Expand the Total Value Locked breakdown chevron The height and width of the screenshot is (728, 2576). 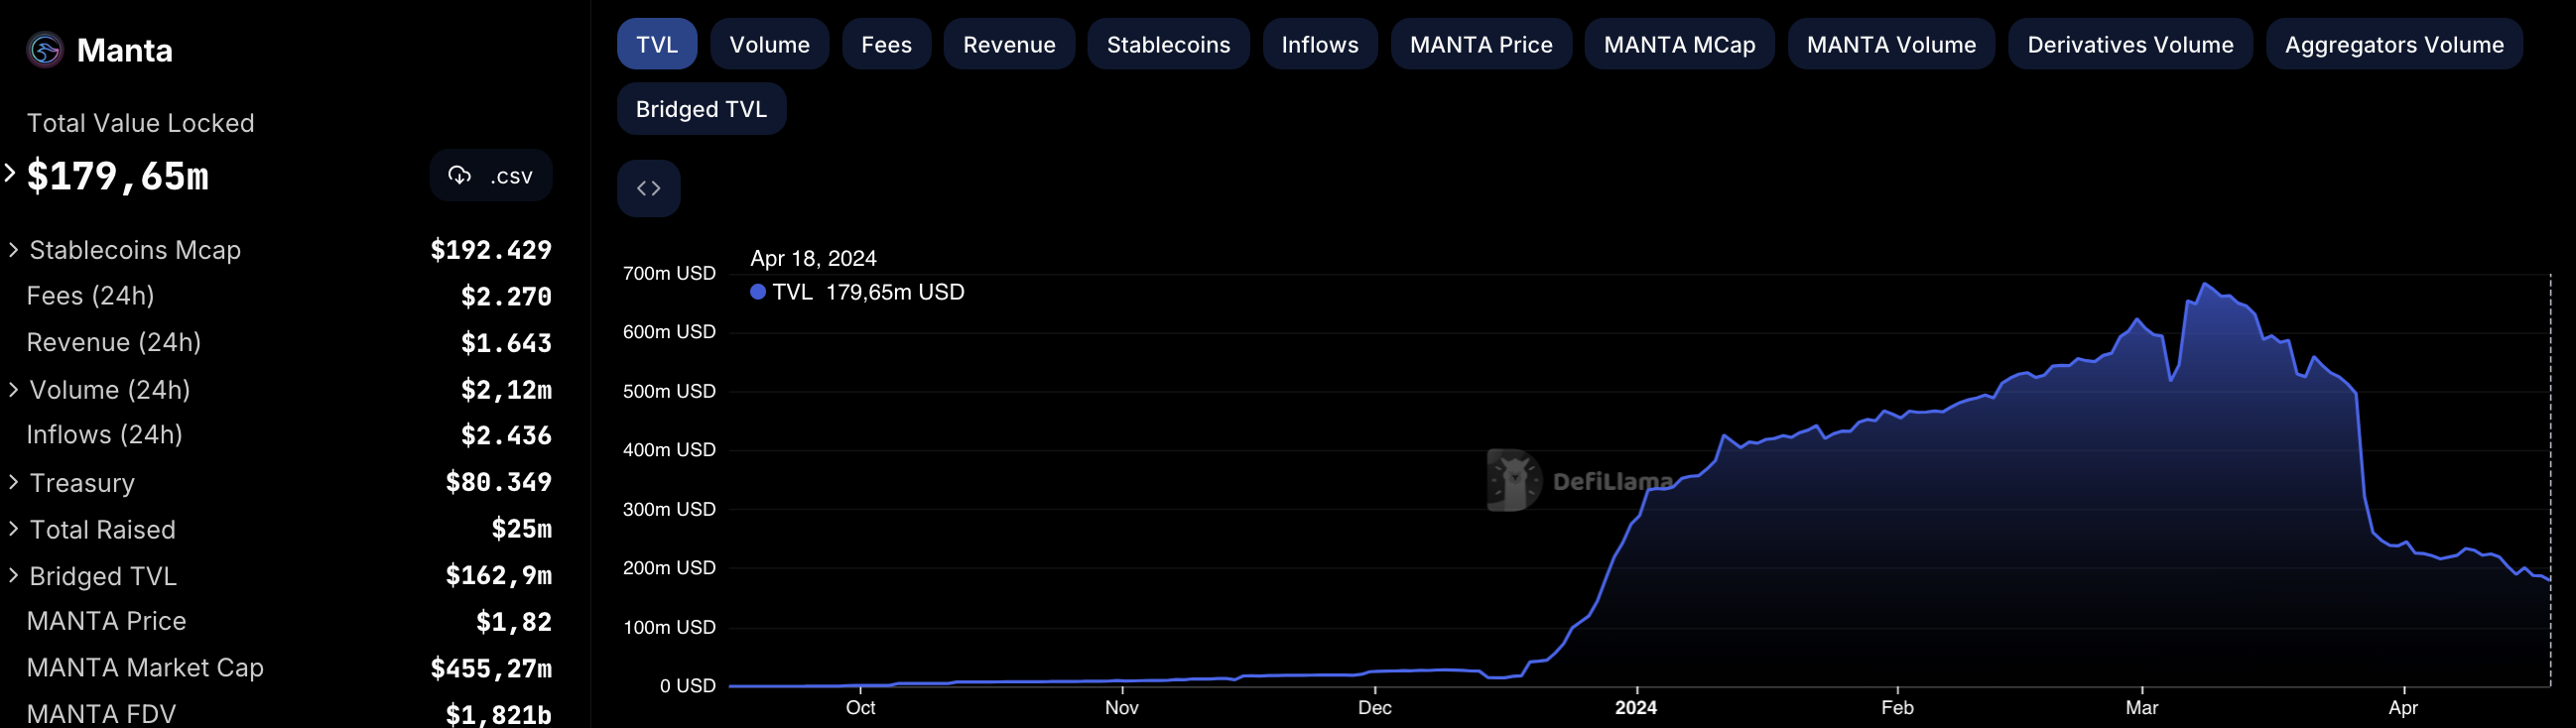[10, 173]
